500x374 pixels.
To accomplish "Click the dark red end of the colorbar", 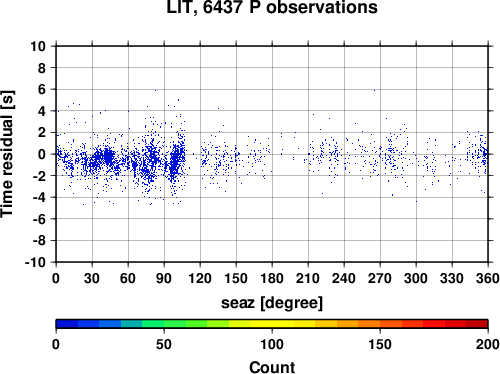I will point(477,324).
